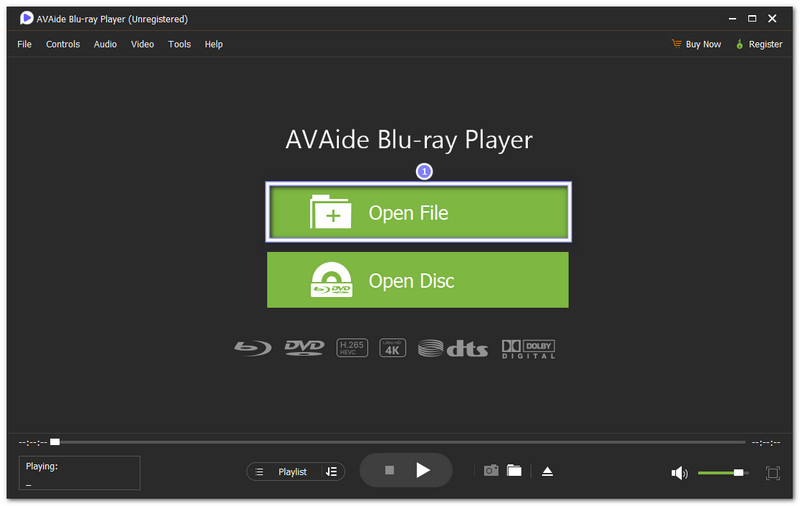This screenshot has width=800, height=506.
Task: Click the green Open Disc button
Action: pos(417,280)
